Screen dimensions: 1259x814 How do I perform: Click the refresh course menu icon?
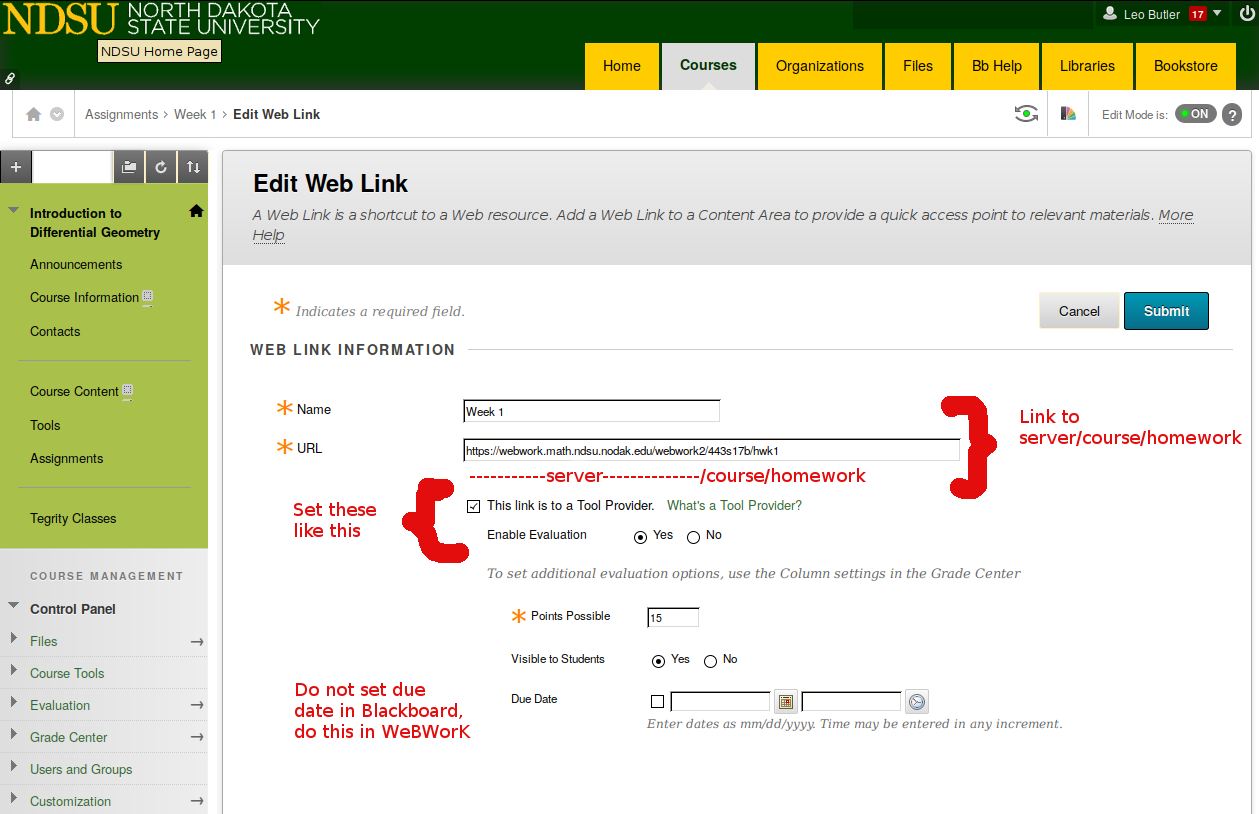[x=161, y=168]
